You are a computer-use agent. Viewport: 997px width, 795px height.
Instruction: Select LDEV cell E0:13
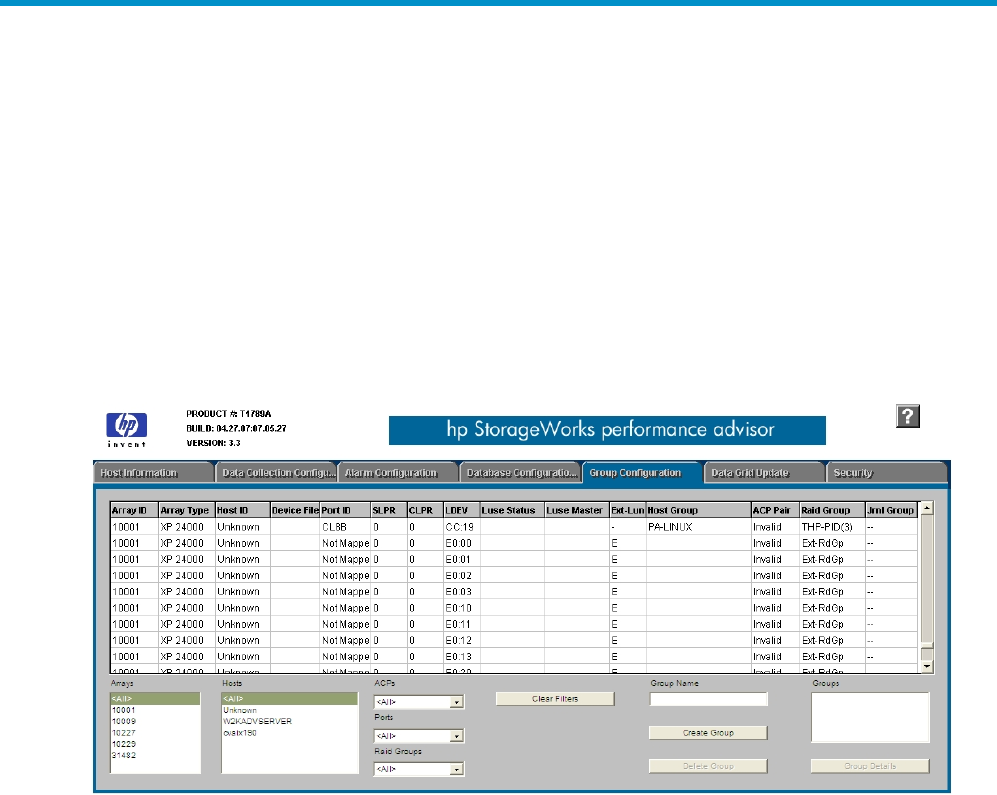(x=462, y=656)
